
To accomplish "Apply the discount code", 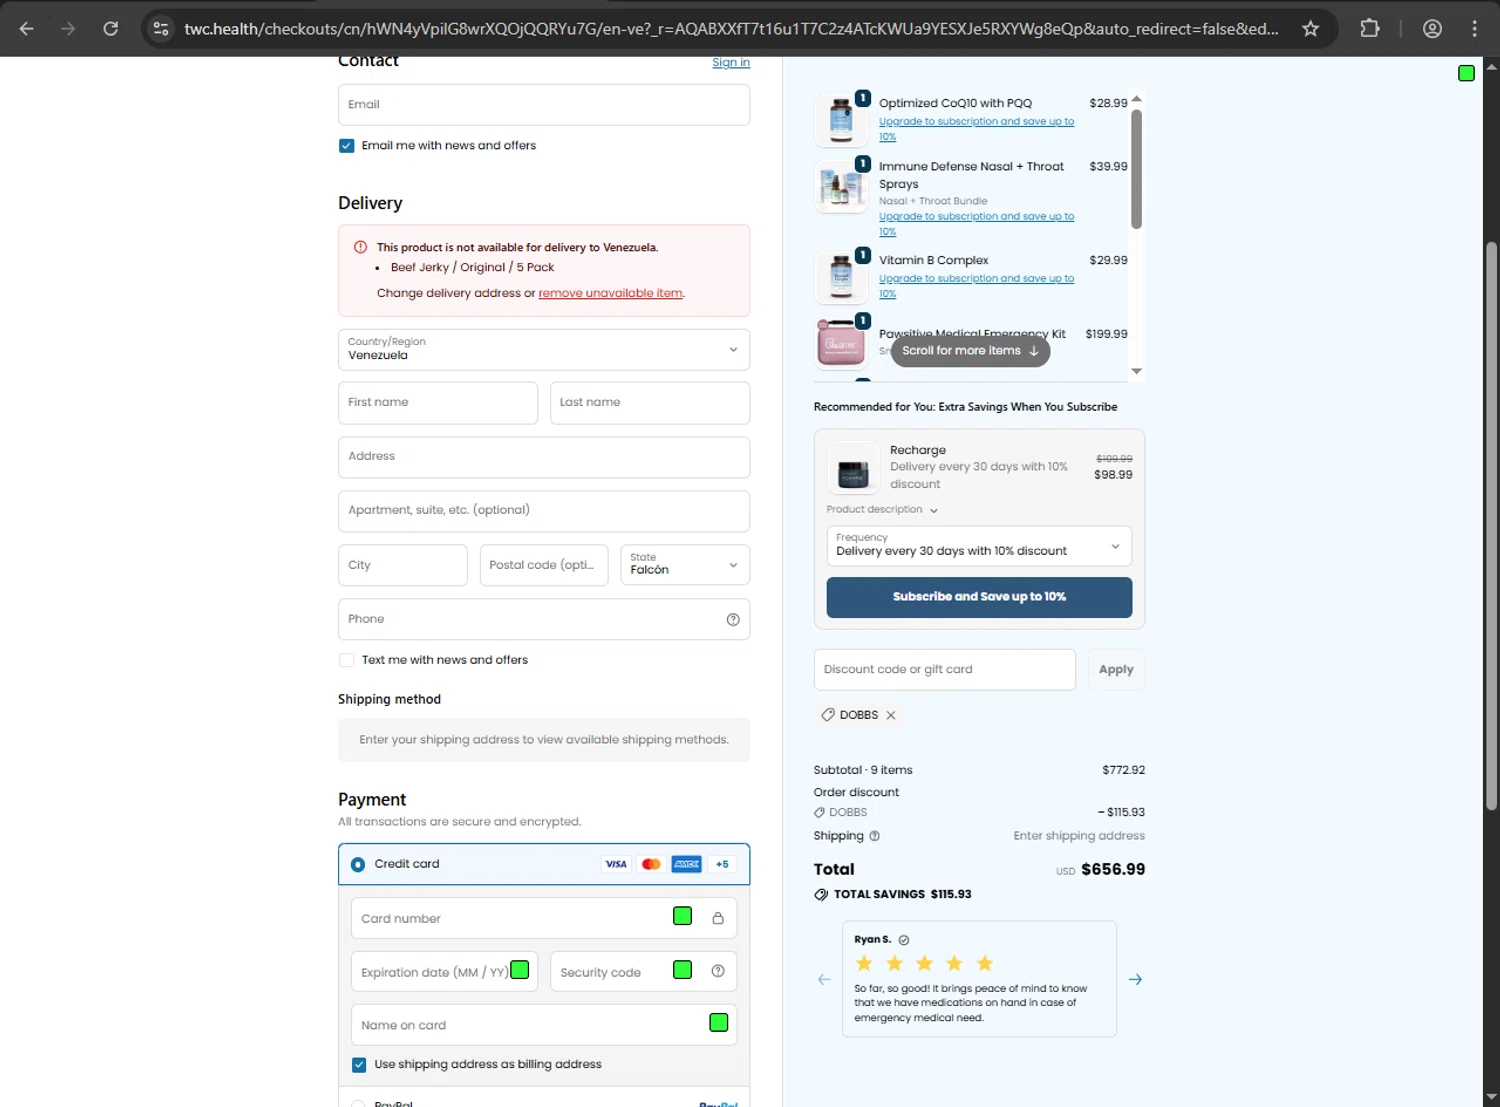I will point(1116,669).
